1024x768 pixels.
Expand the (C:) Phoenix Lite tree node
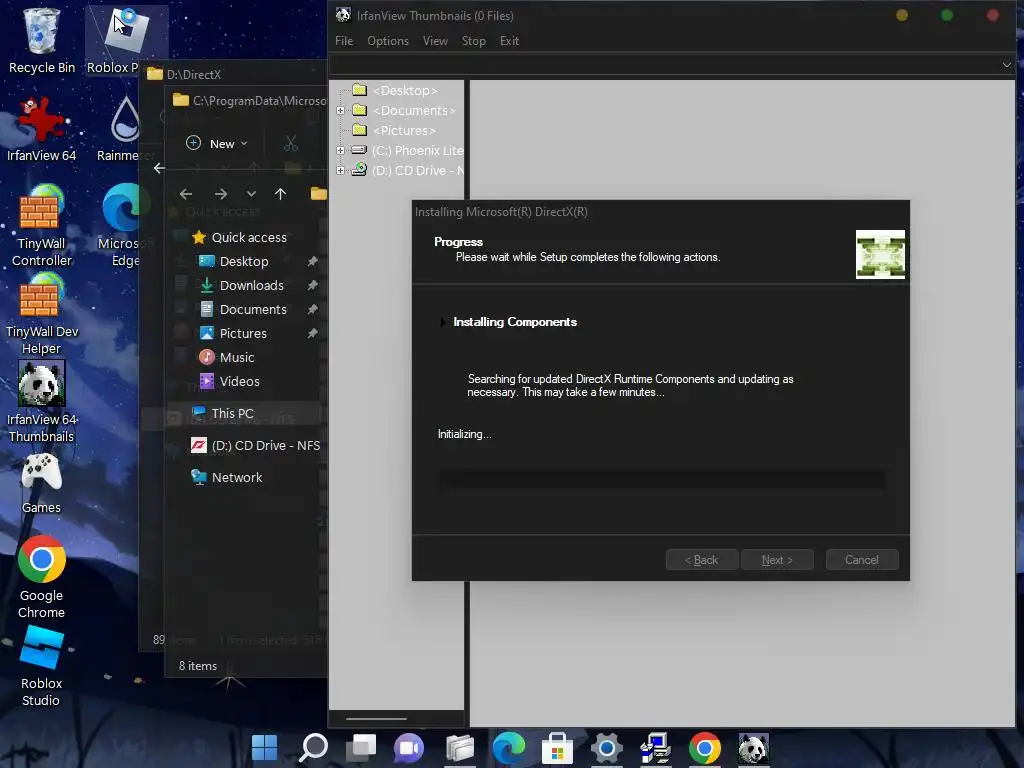[340, 150]
